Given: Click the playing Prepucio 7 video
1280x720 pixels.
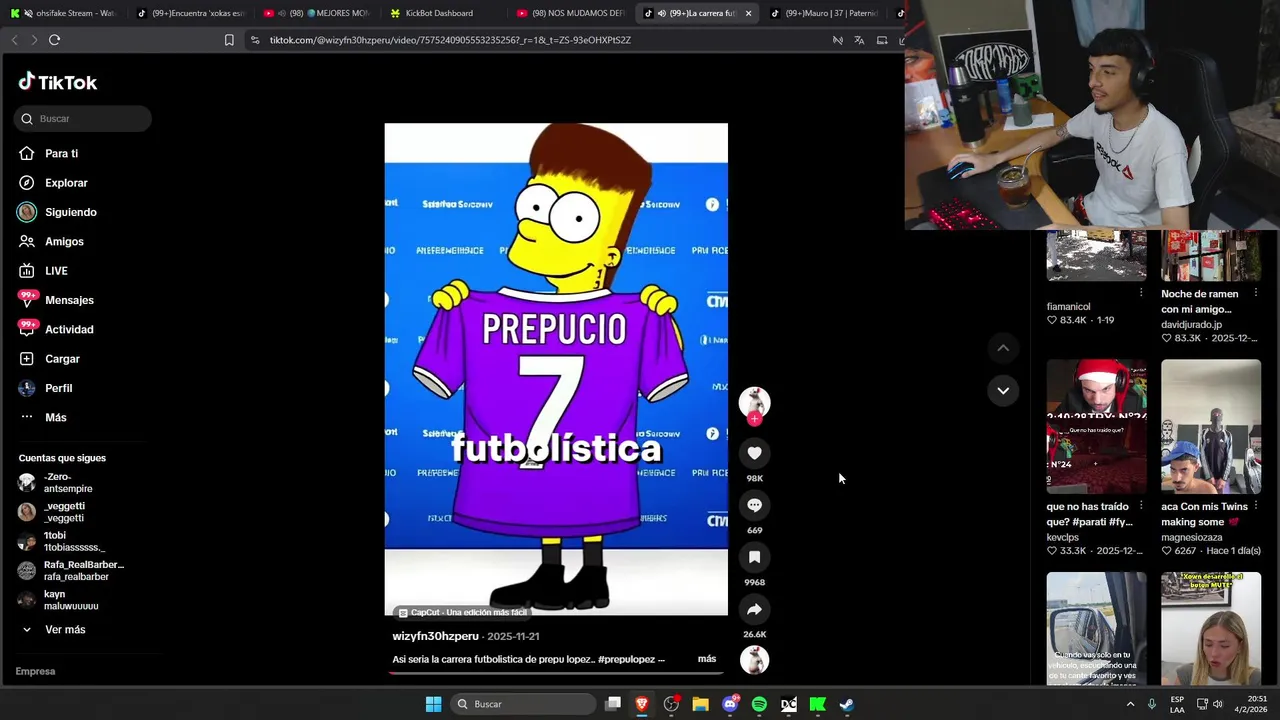Looking at the screenshot, I should click(x=556, y=369).
